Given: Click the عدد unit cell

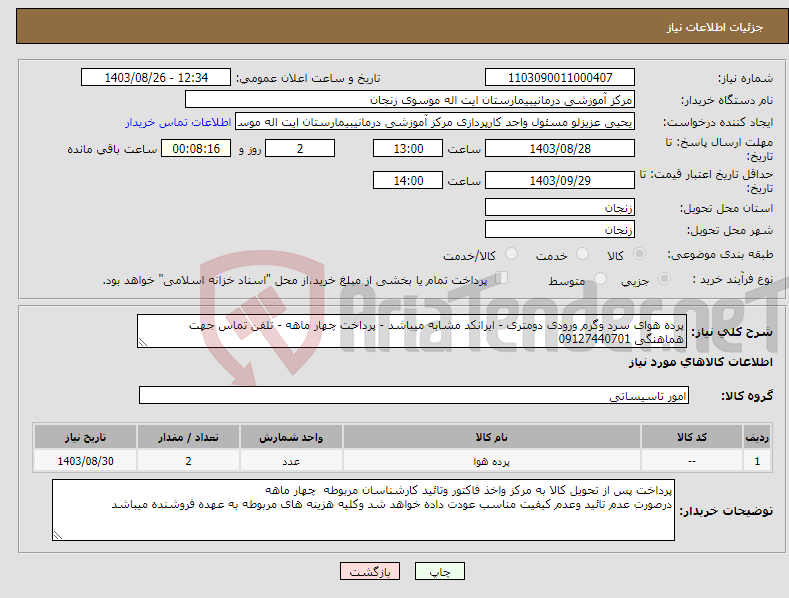Looking at the screenshot, I should coord(291,461).
